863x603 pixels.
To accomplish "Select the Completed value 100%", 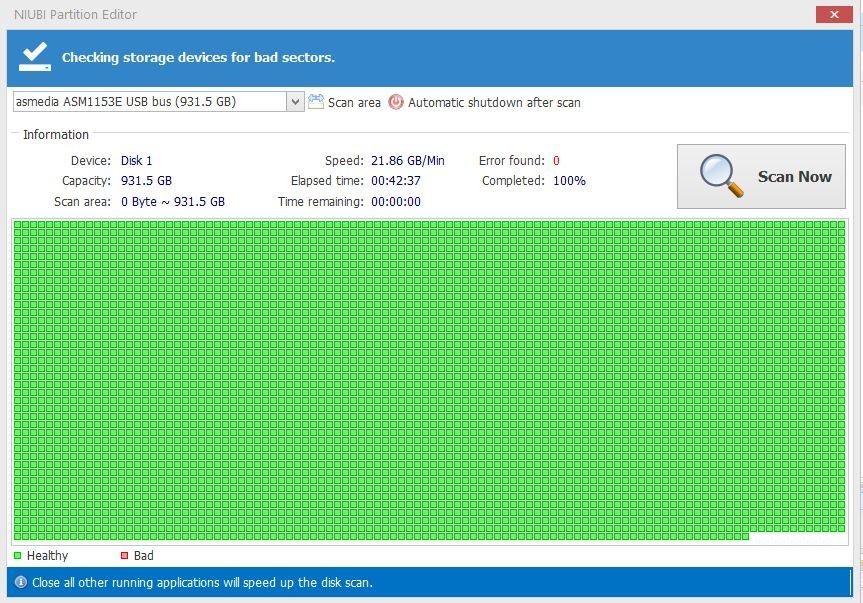I will (569, 180).
